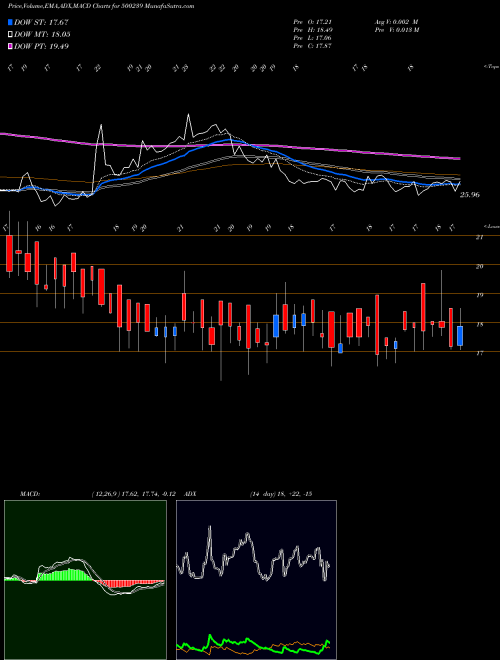Click the 'ADX' panel label
The width and height of the screenshot is (500, 660).
(x=191, y=494)
